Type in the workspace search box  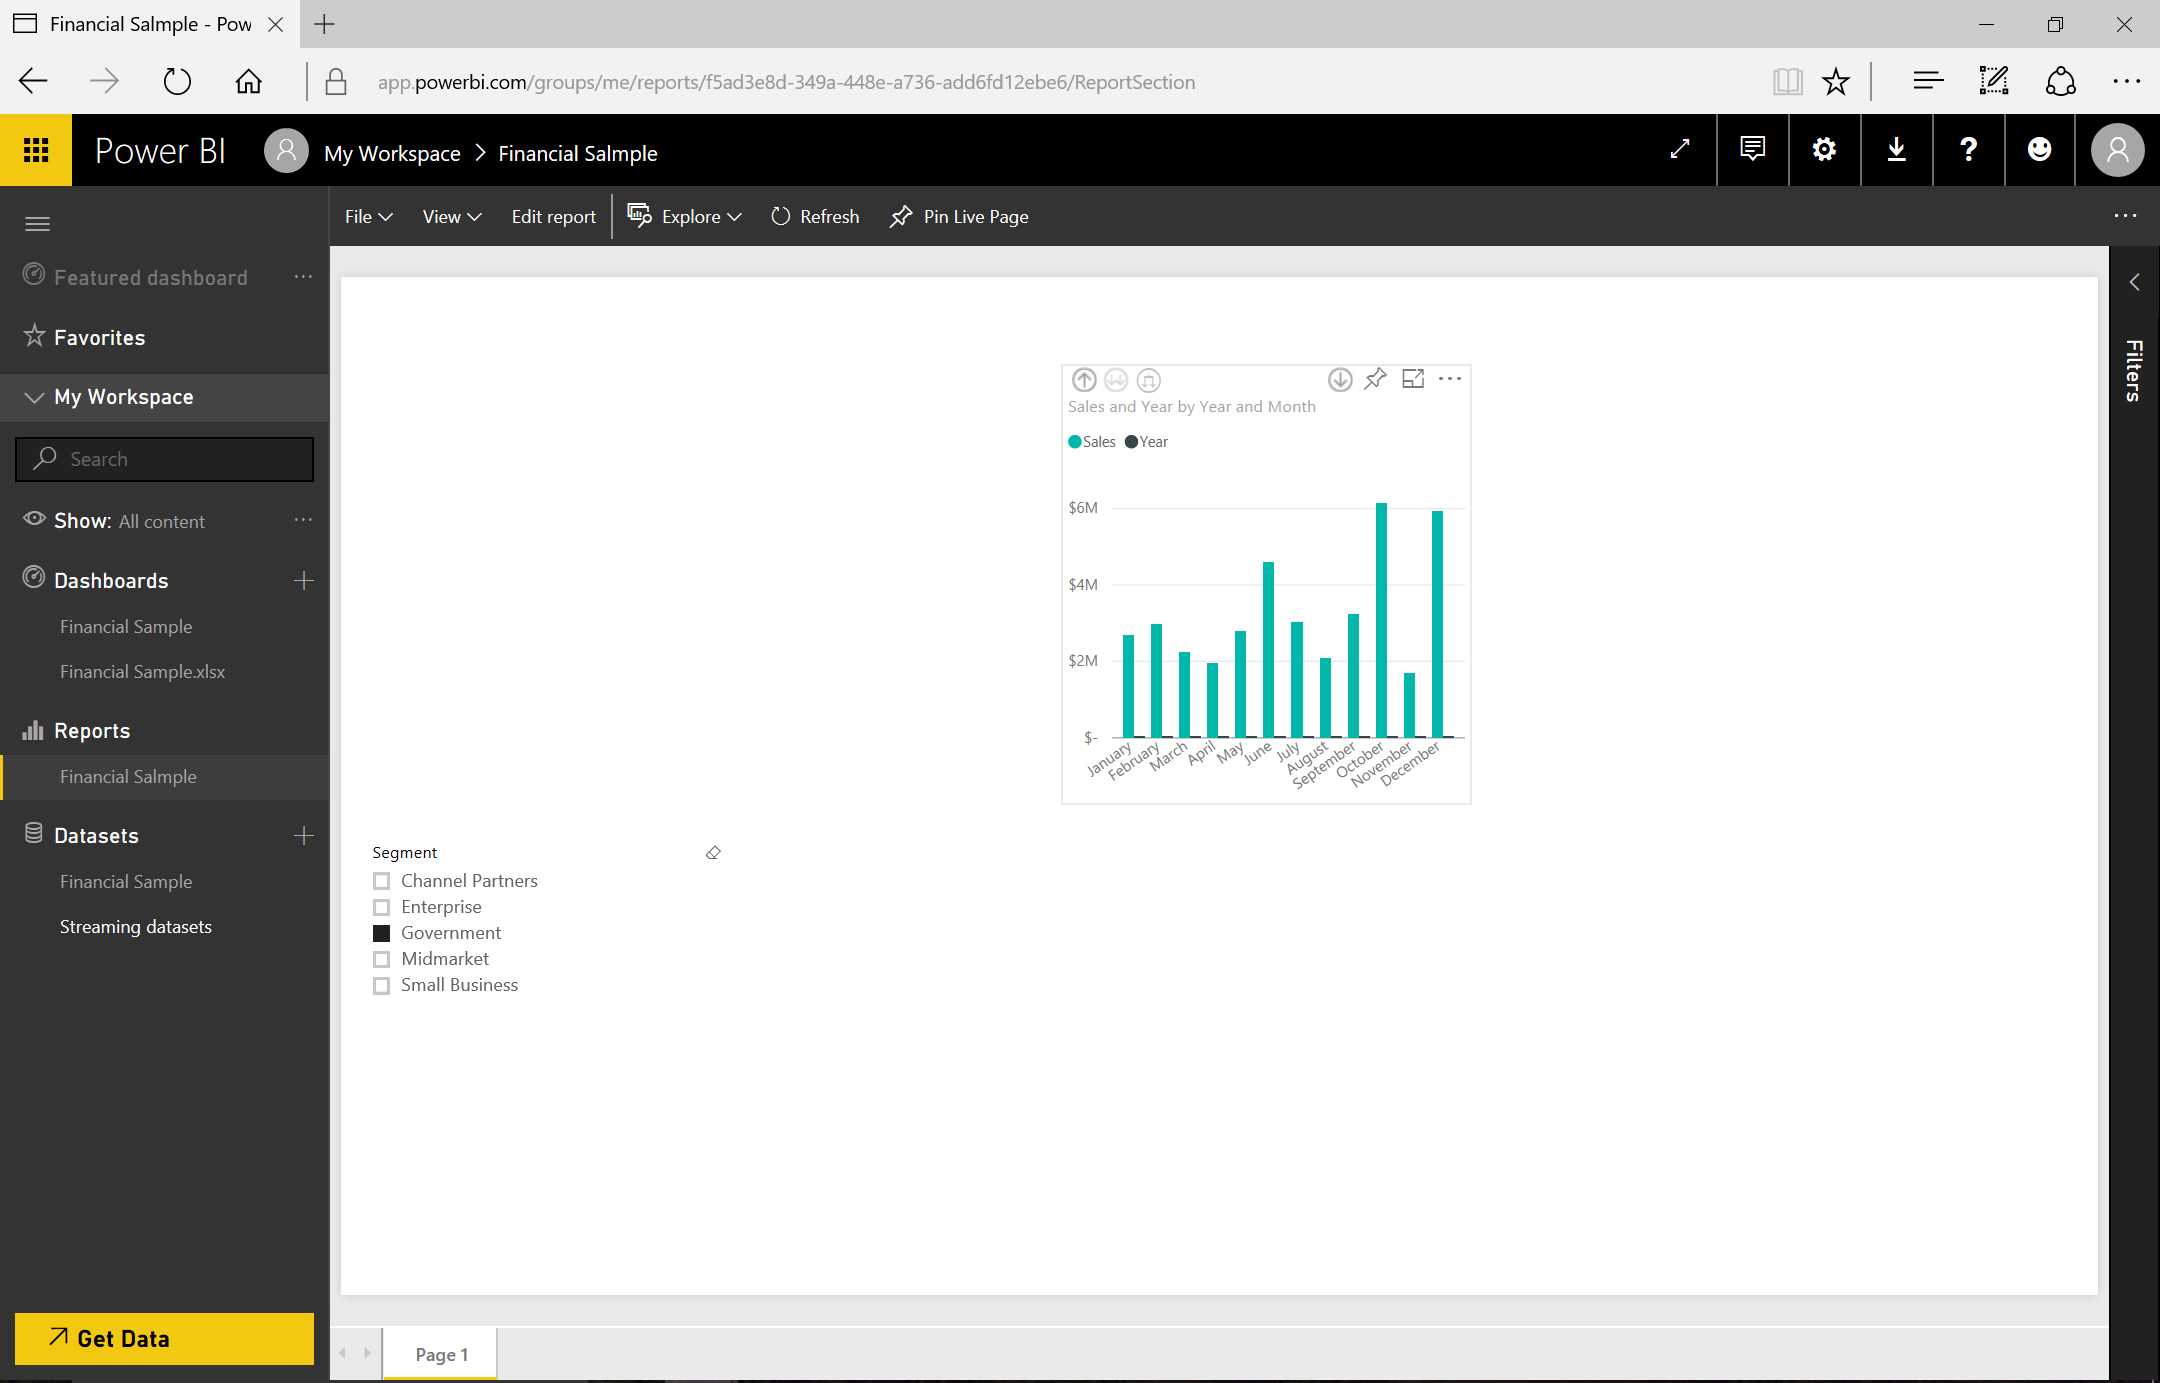pyautogui.click(x=165, y=459)
